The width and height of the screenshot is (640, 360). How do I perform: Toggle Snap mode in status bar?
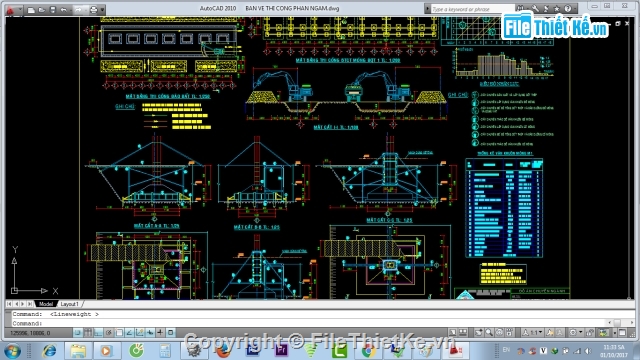tap(78, 333)
